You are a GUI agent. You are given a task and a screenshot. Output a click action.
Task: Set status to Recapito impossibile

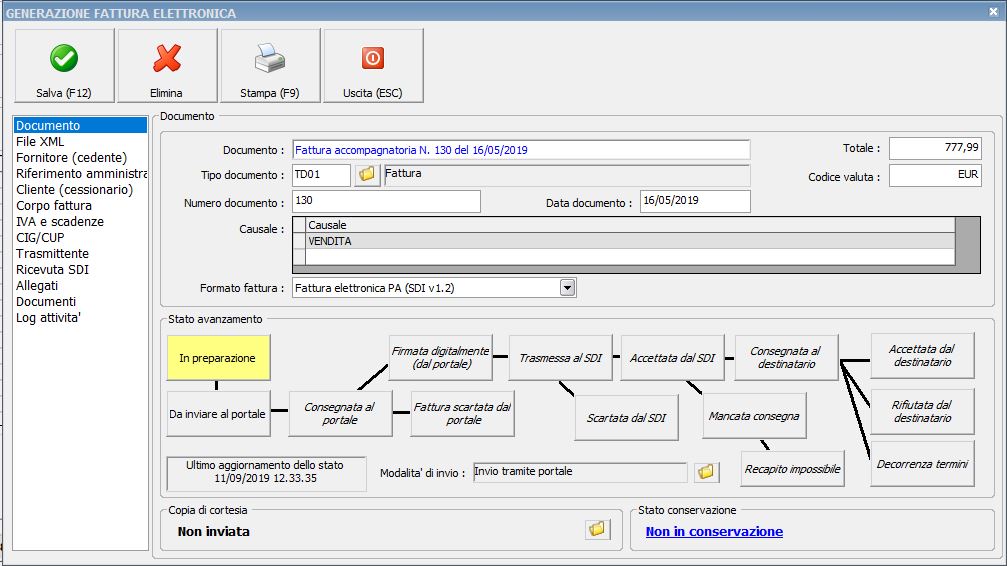click(x=792, y=469)
